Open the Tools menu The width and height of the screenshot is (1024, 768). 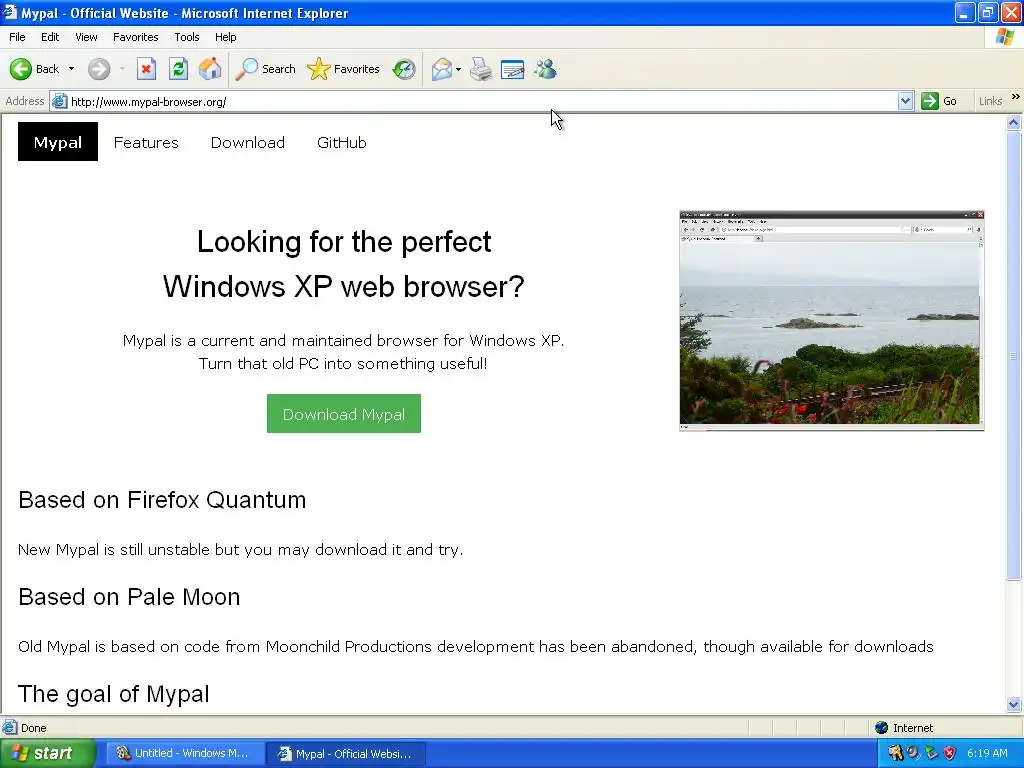coord(187,37)
